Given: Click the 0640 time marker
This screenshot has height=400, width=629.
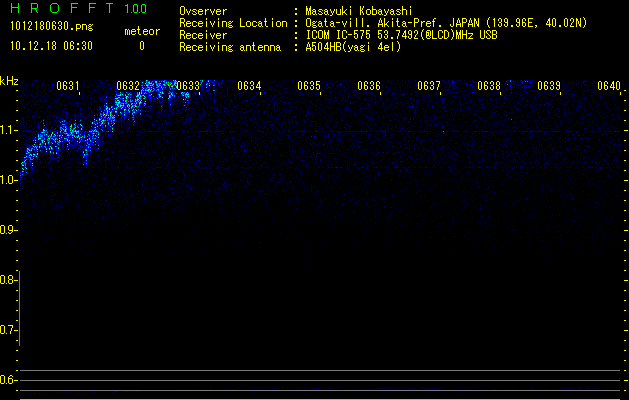Looking at the screenshot, I should click(609, 86).
